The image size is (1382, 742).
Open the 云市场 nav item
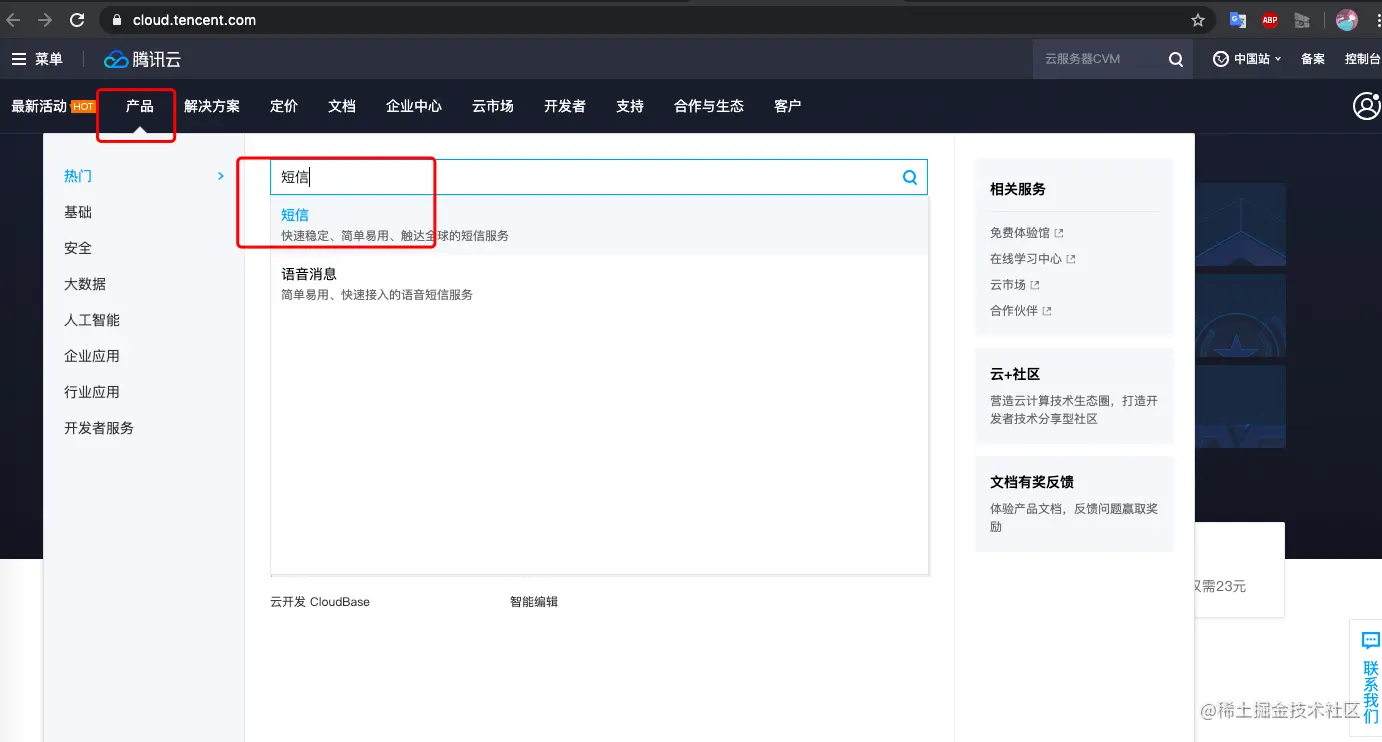coord(493,106)
